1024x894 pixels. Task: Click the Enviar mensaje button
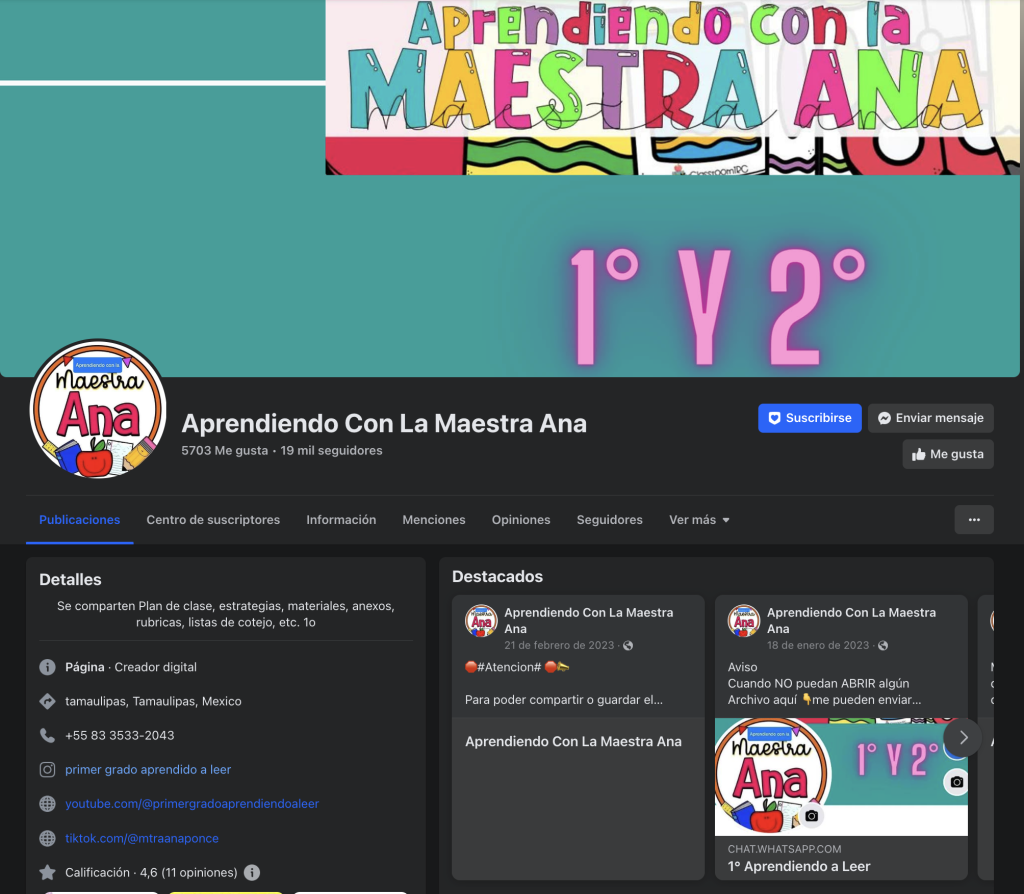coord(930,418)
